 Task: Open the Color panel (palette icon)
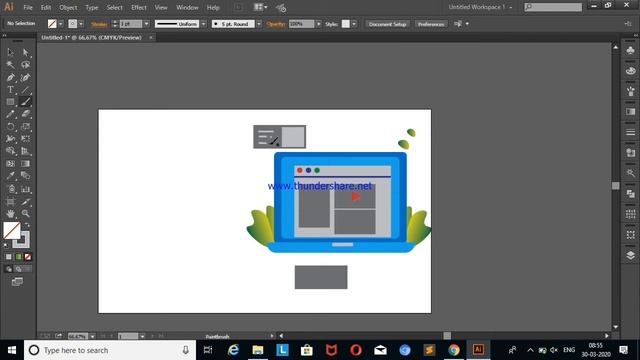(x=631, y=71)
